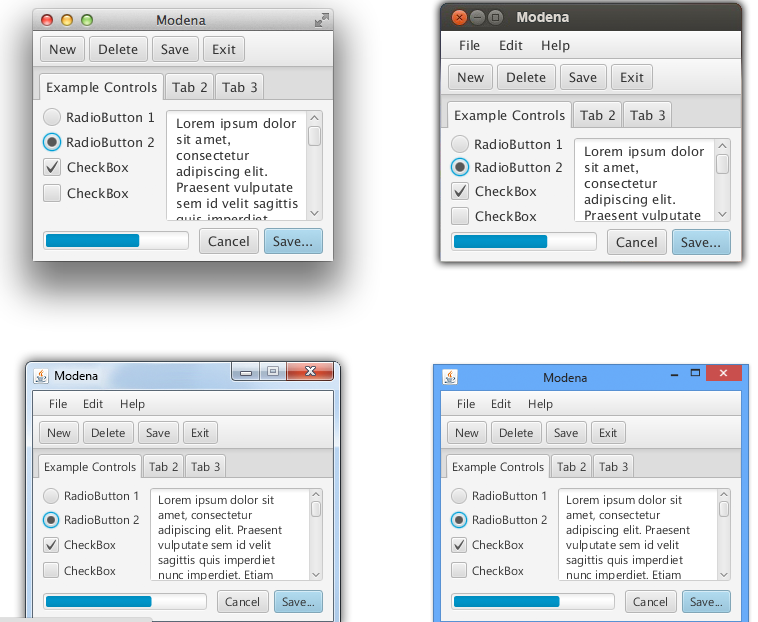758x622 pixels.
Task: Click the Java icon in Windows 8 Modena title bar
Action: click(450, 376)
